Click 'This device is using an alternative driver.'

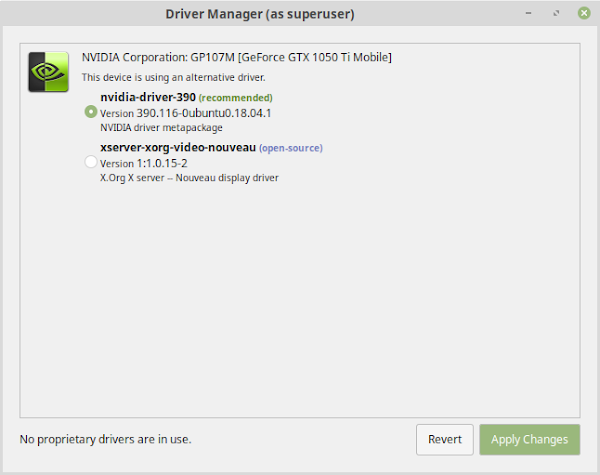coord(173,77)
